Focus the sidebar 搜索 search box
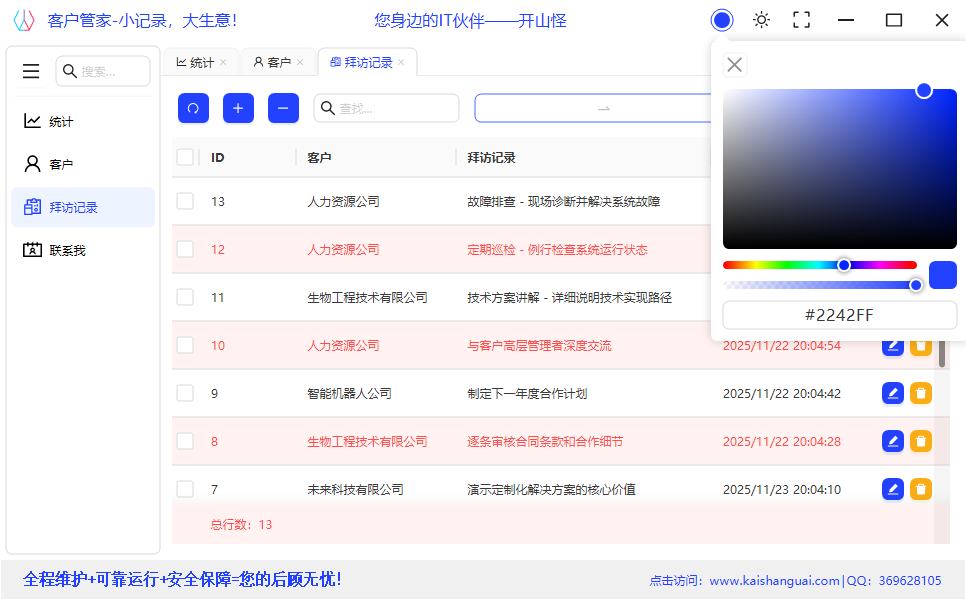 point(103,71)
